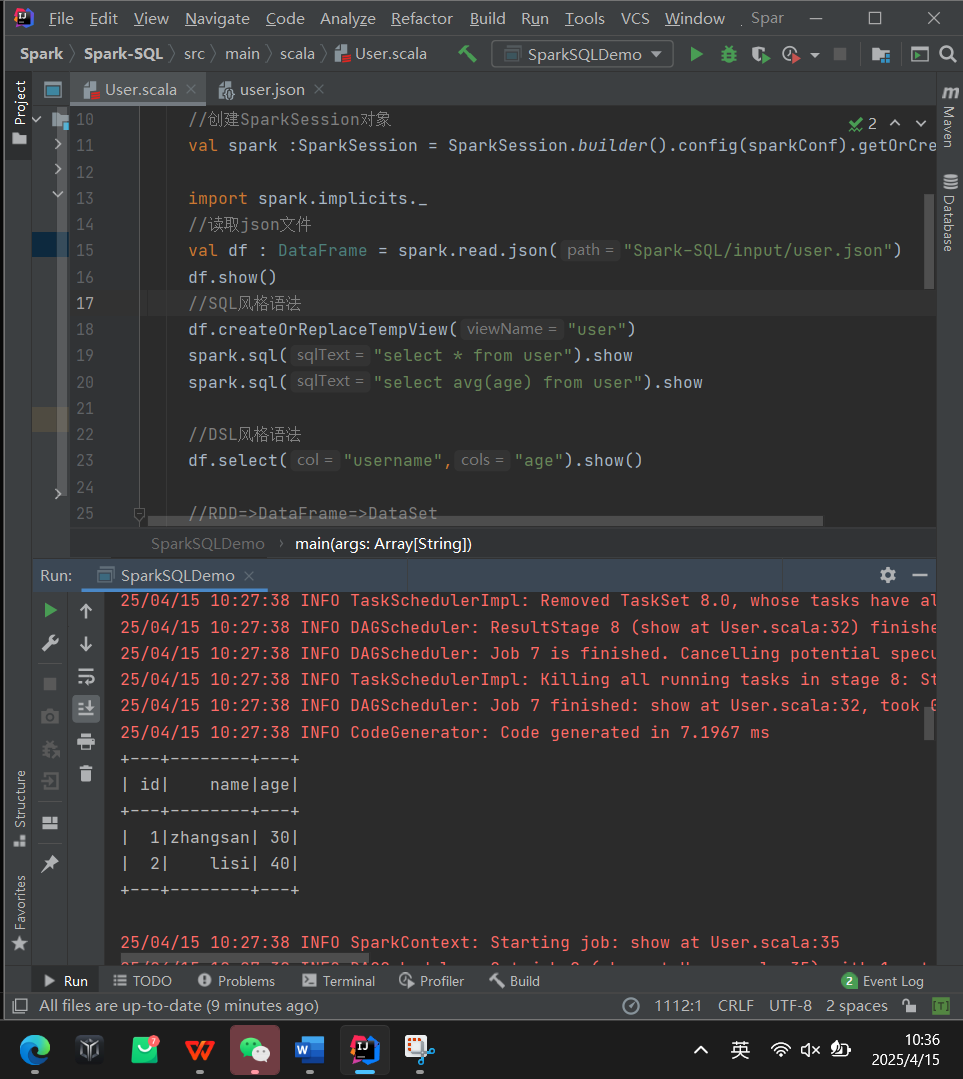Rerun SparkSQLDemo in the Run panel

50,610
